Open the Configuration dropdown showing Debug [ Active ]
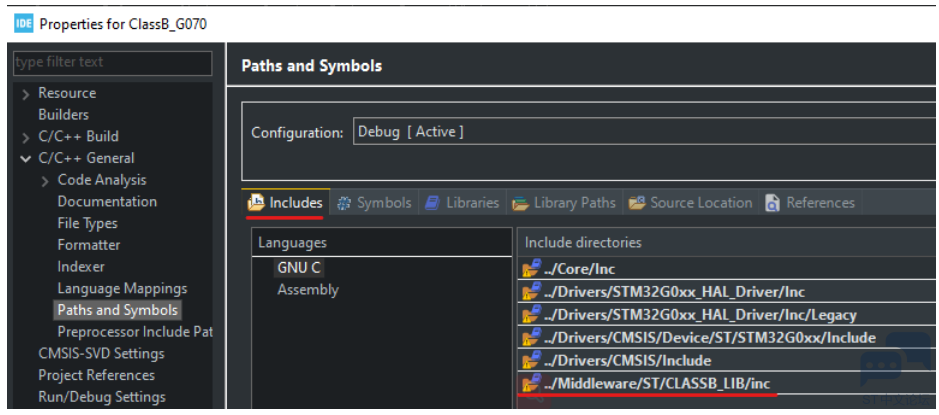 coord(646,132)
